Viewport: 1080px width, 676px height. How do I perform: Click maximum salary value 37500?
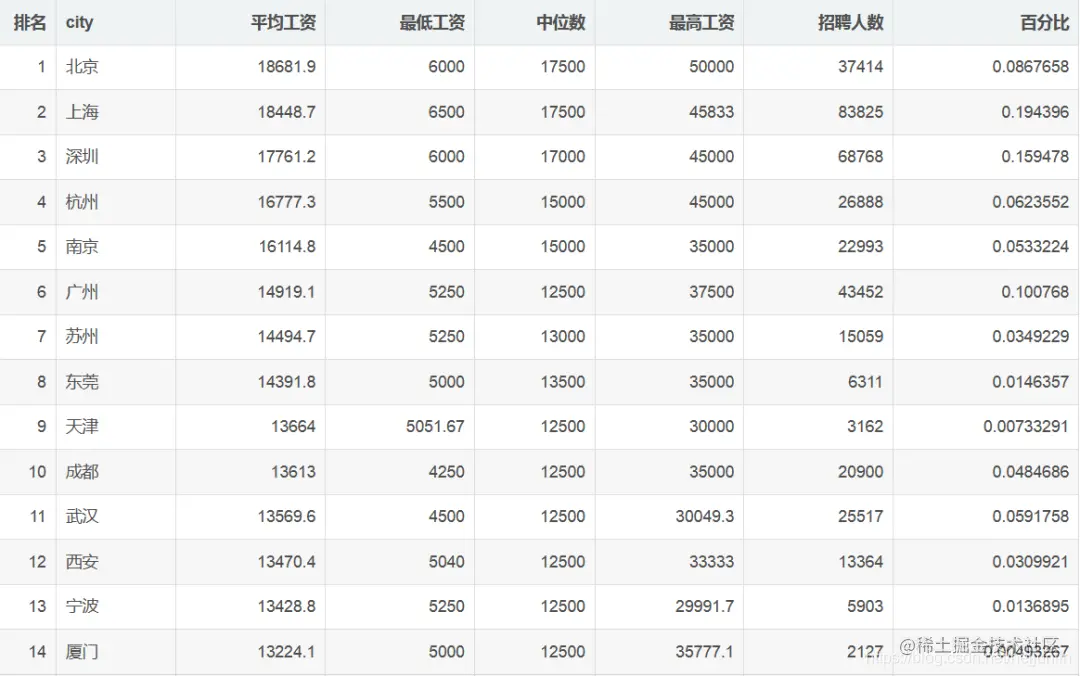712,292
